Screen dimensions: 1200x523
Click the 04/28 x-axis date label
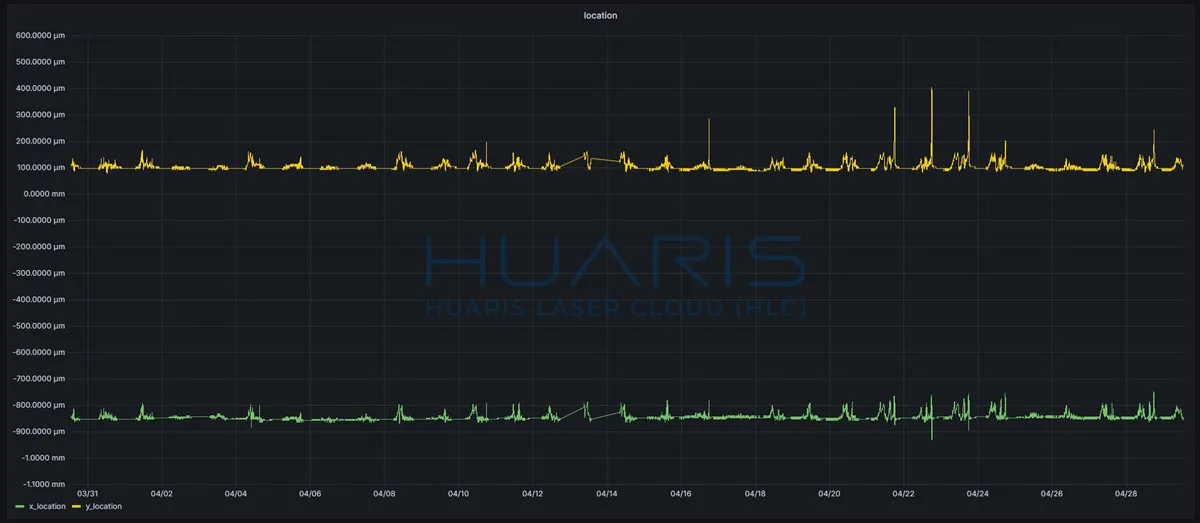1126,493
